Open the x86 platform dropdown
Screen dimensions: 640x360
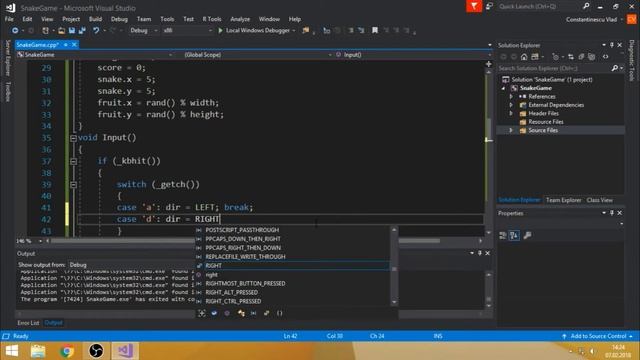[x=187, y=30]
